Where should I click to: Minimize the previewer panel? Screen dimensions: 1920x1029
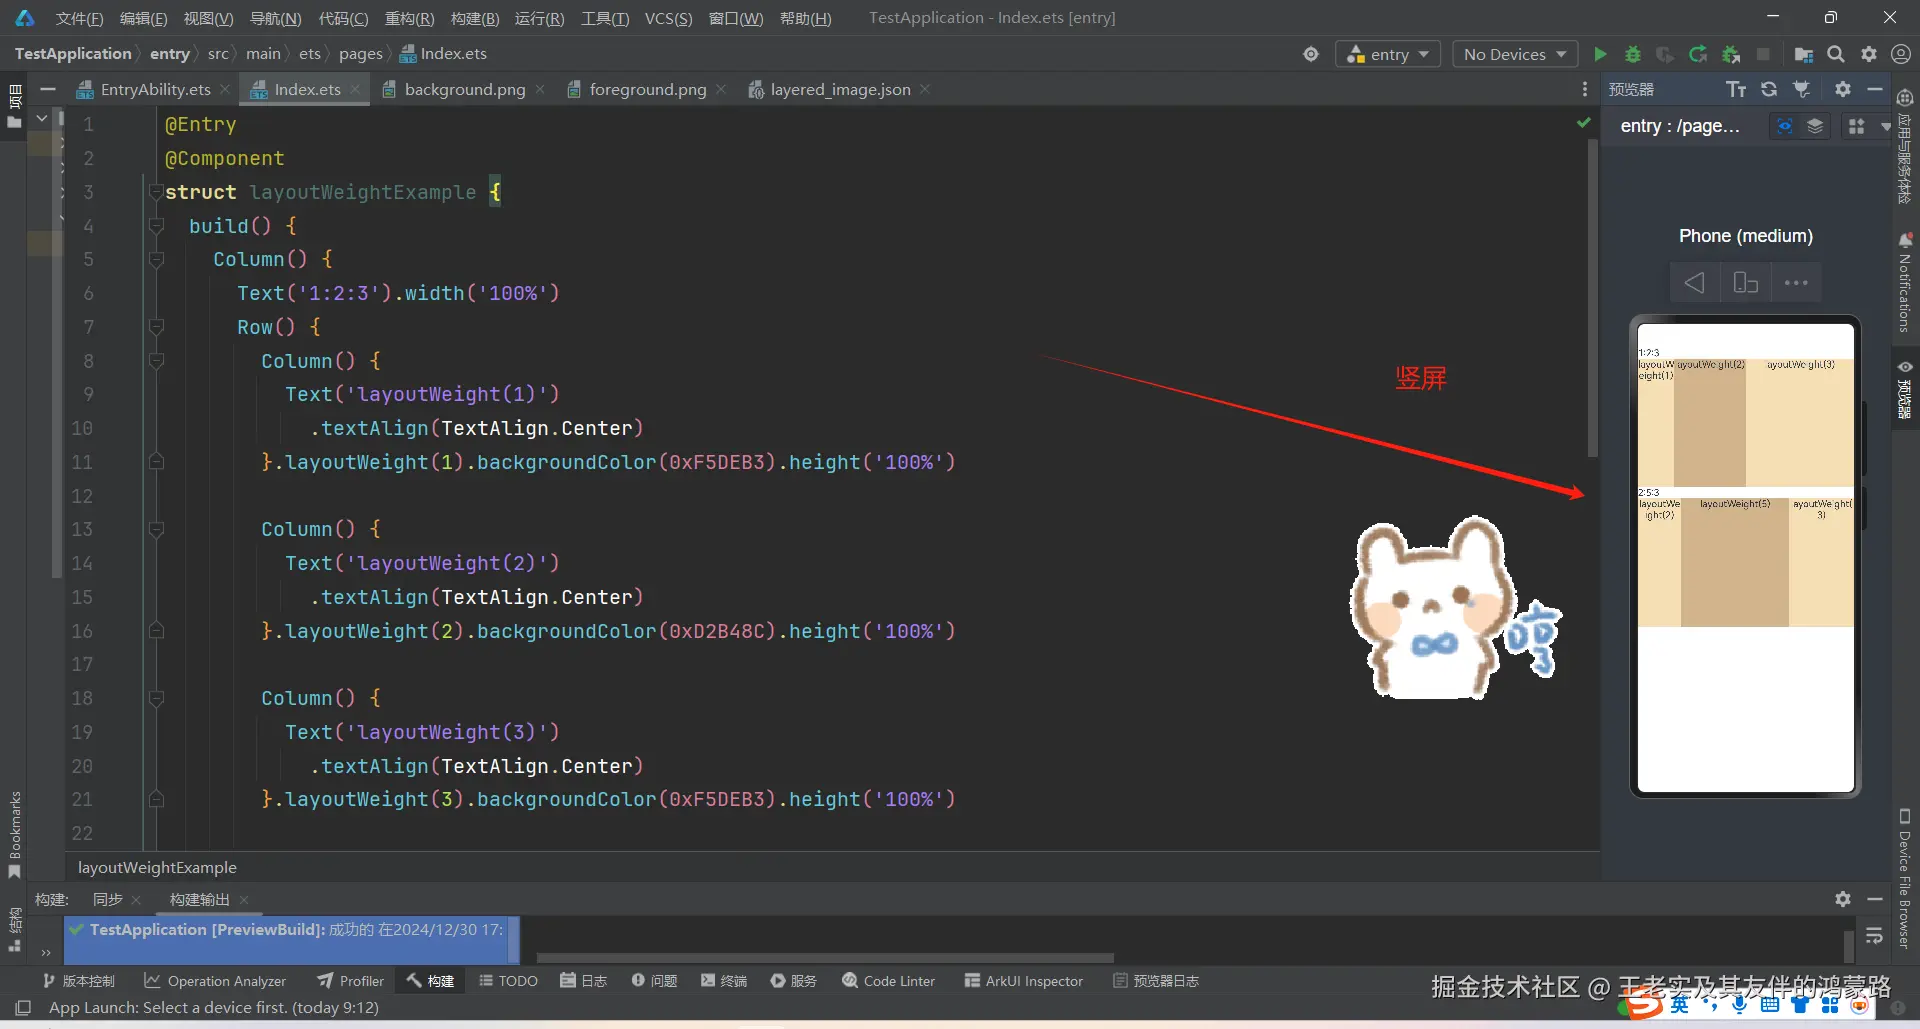(x=1876, y=89)
